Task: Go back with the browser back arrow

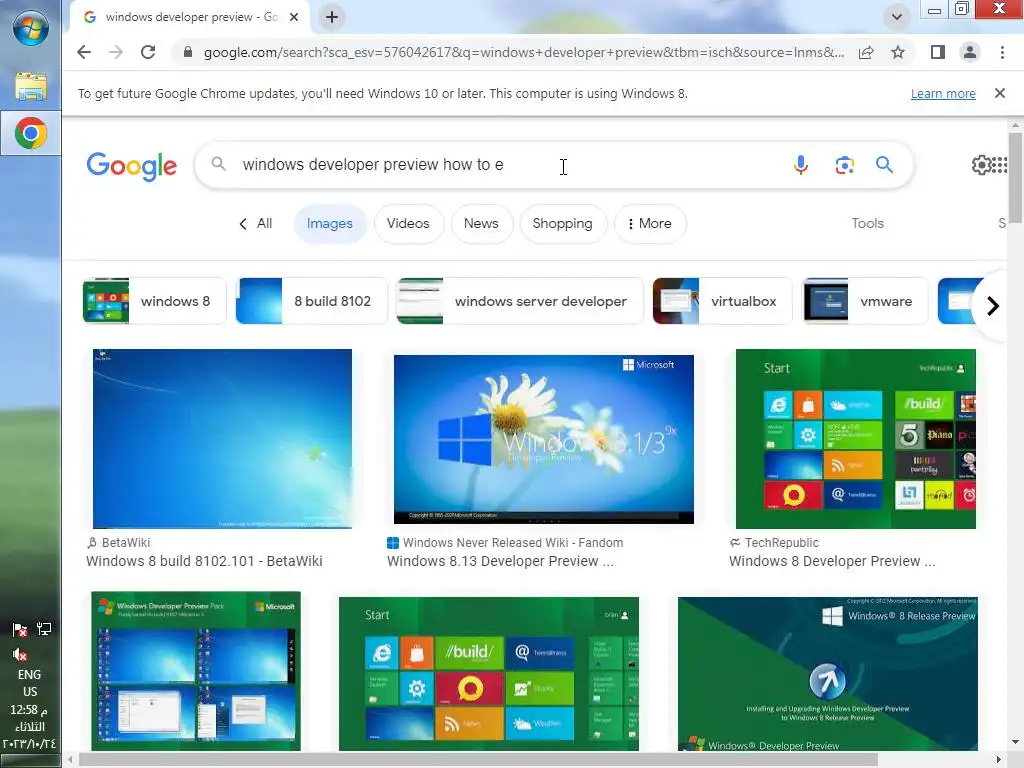Action: [x=84, y=52]
